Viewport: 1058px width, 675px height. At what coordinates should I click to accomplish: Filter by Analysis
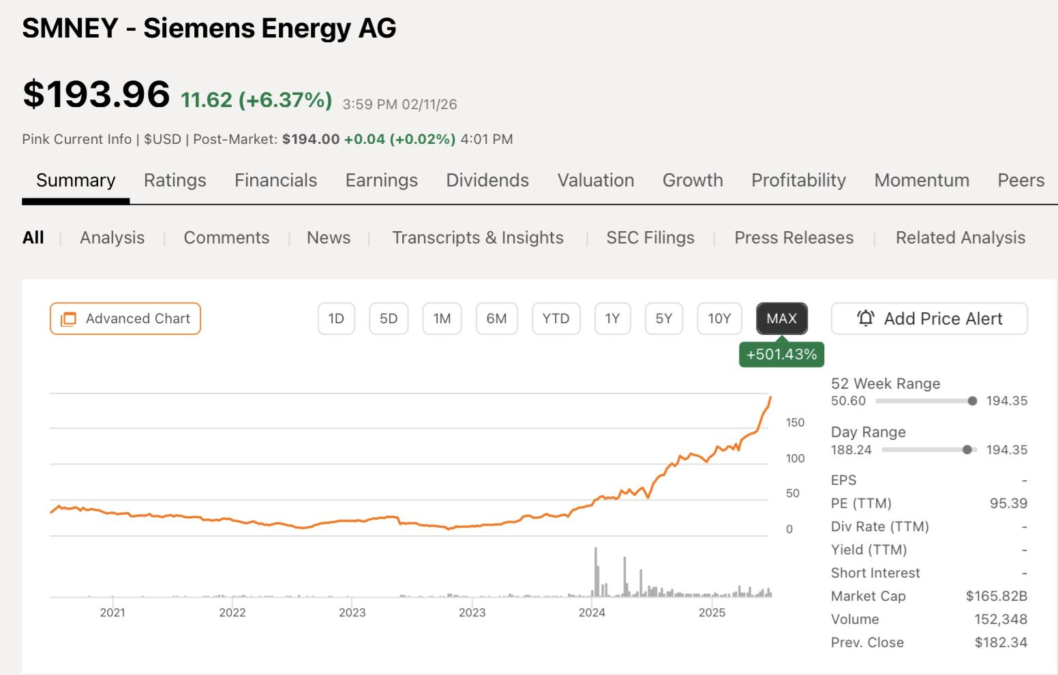[x=112, y=238]
